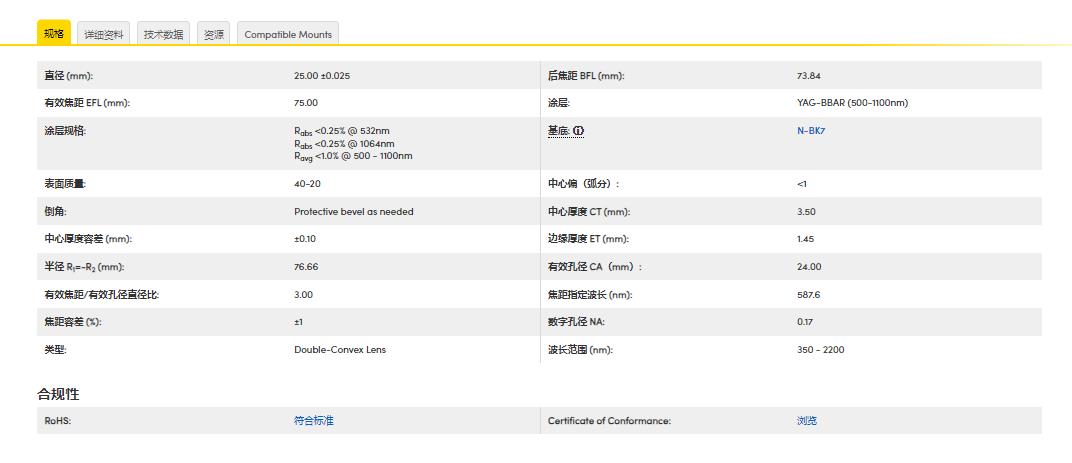Screen dimensions: 1072x463
Task: Click the 符合标准 RoHS link
Action: pos(314,421)
